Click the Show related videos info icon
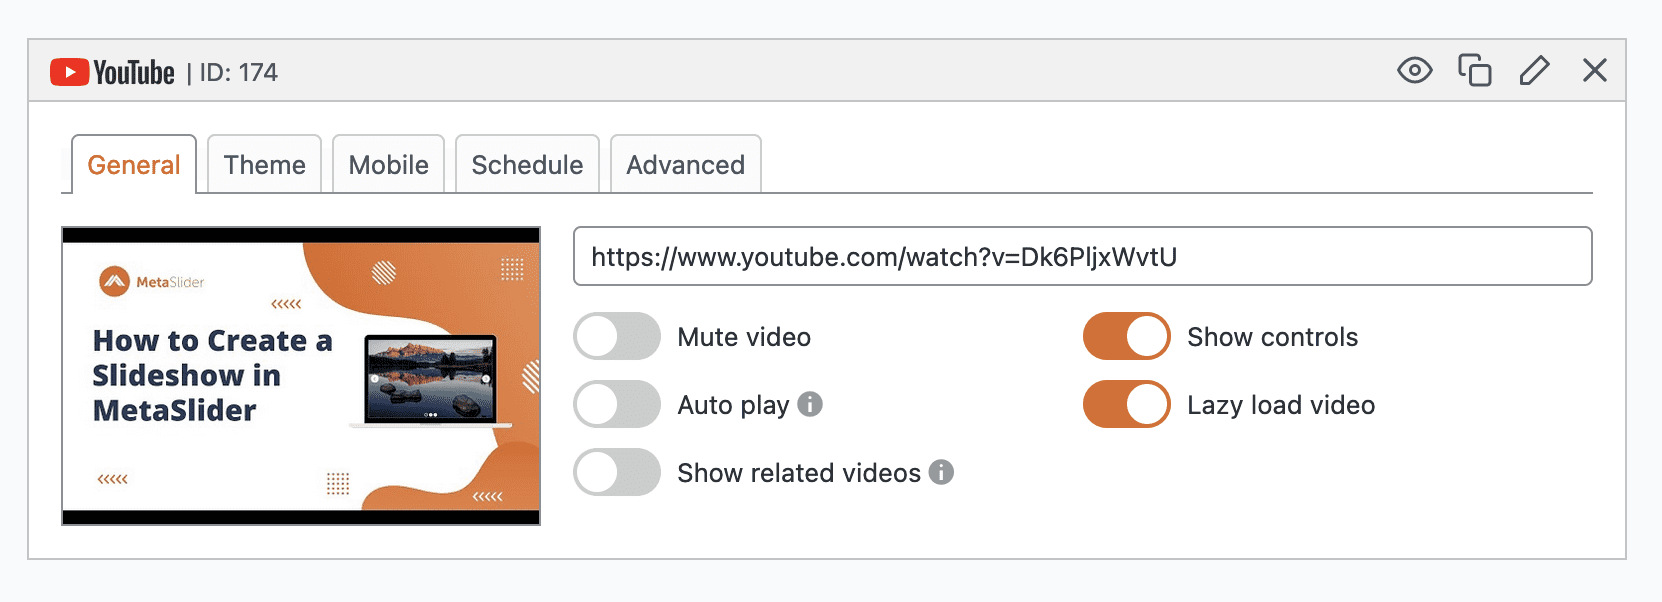 (941, 472)
